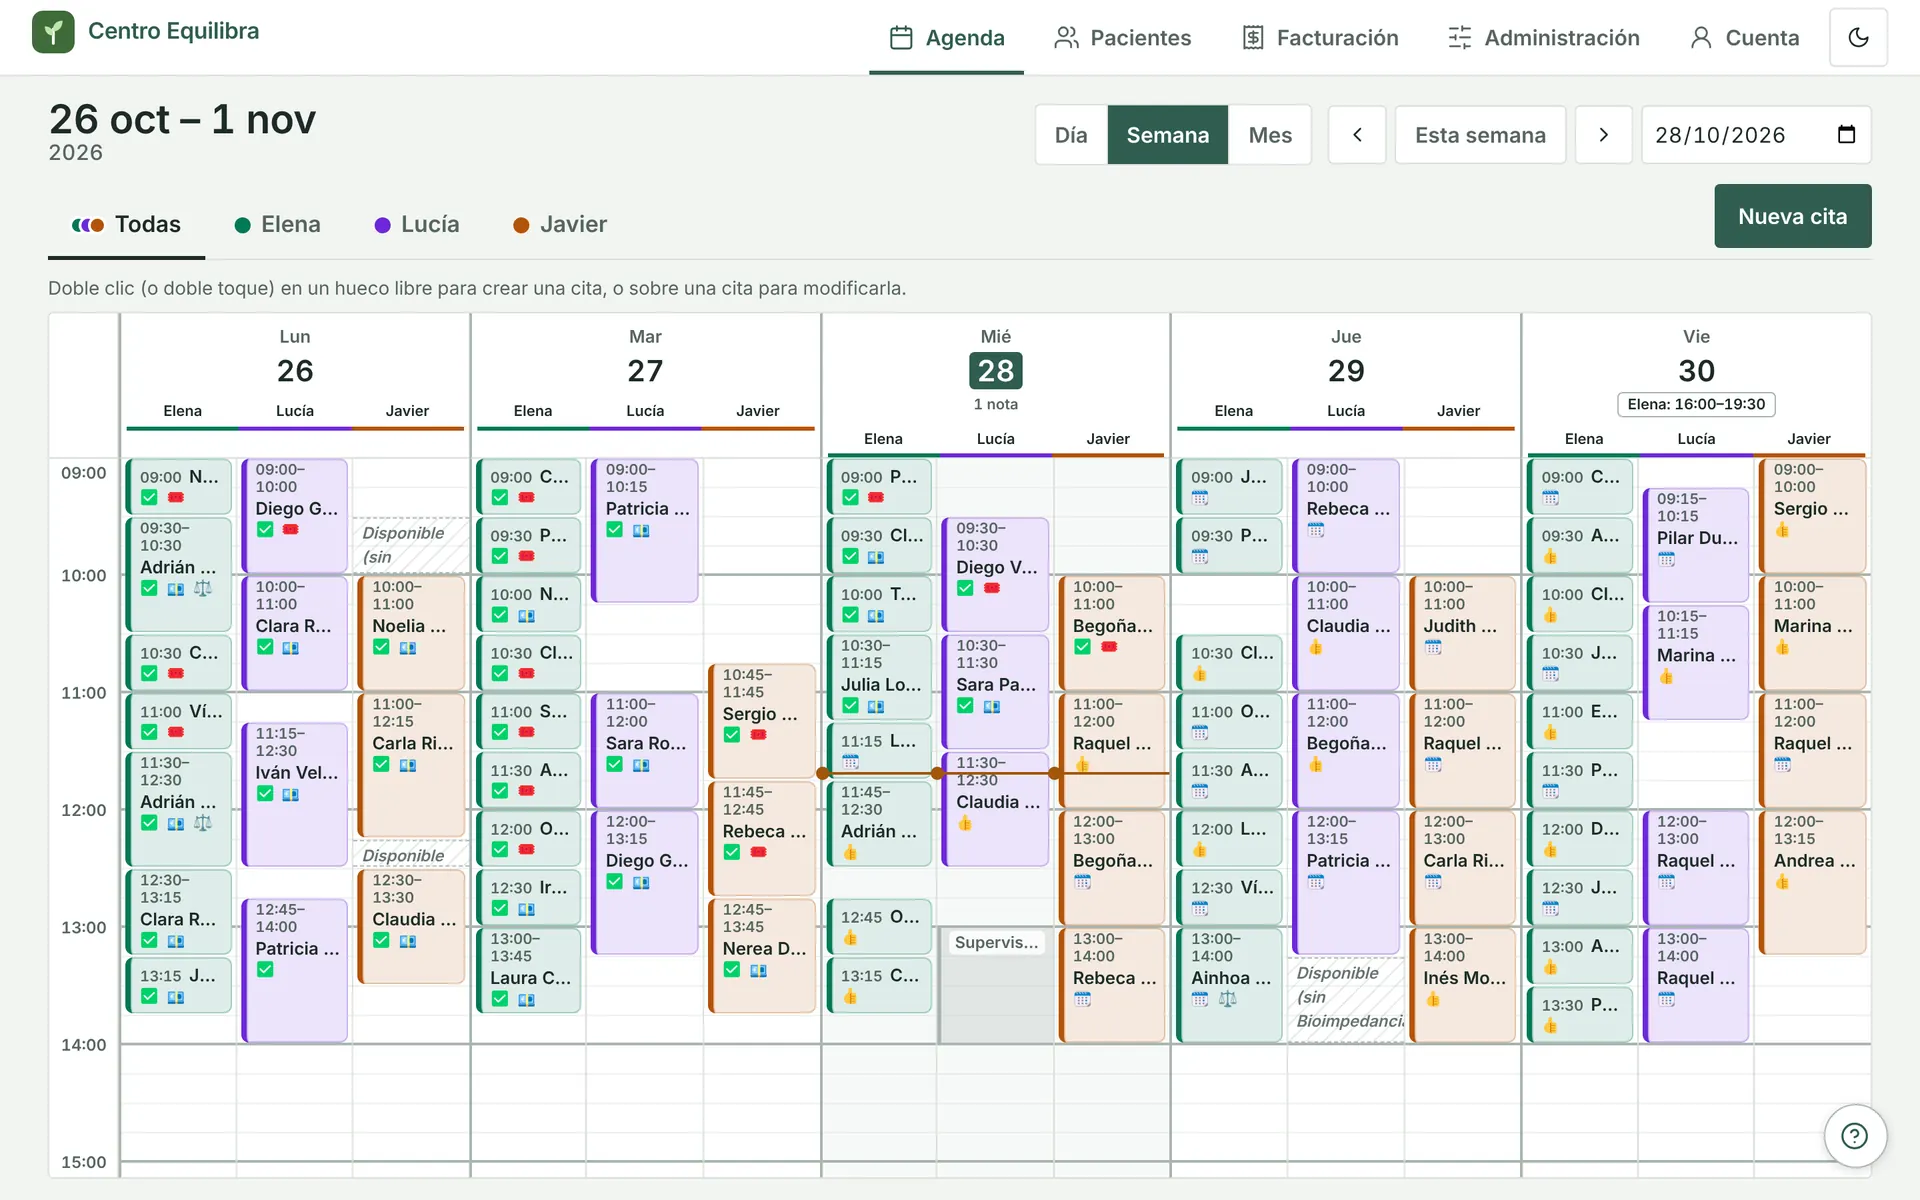The width and height of the screenshot is (1920, 1200).
Task: Switch to Día view
Action: pyautogui.click(x=1071, y=135)
